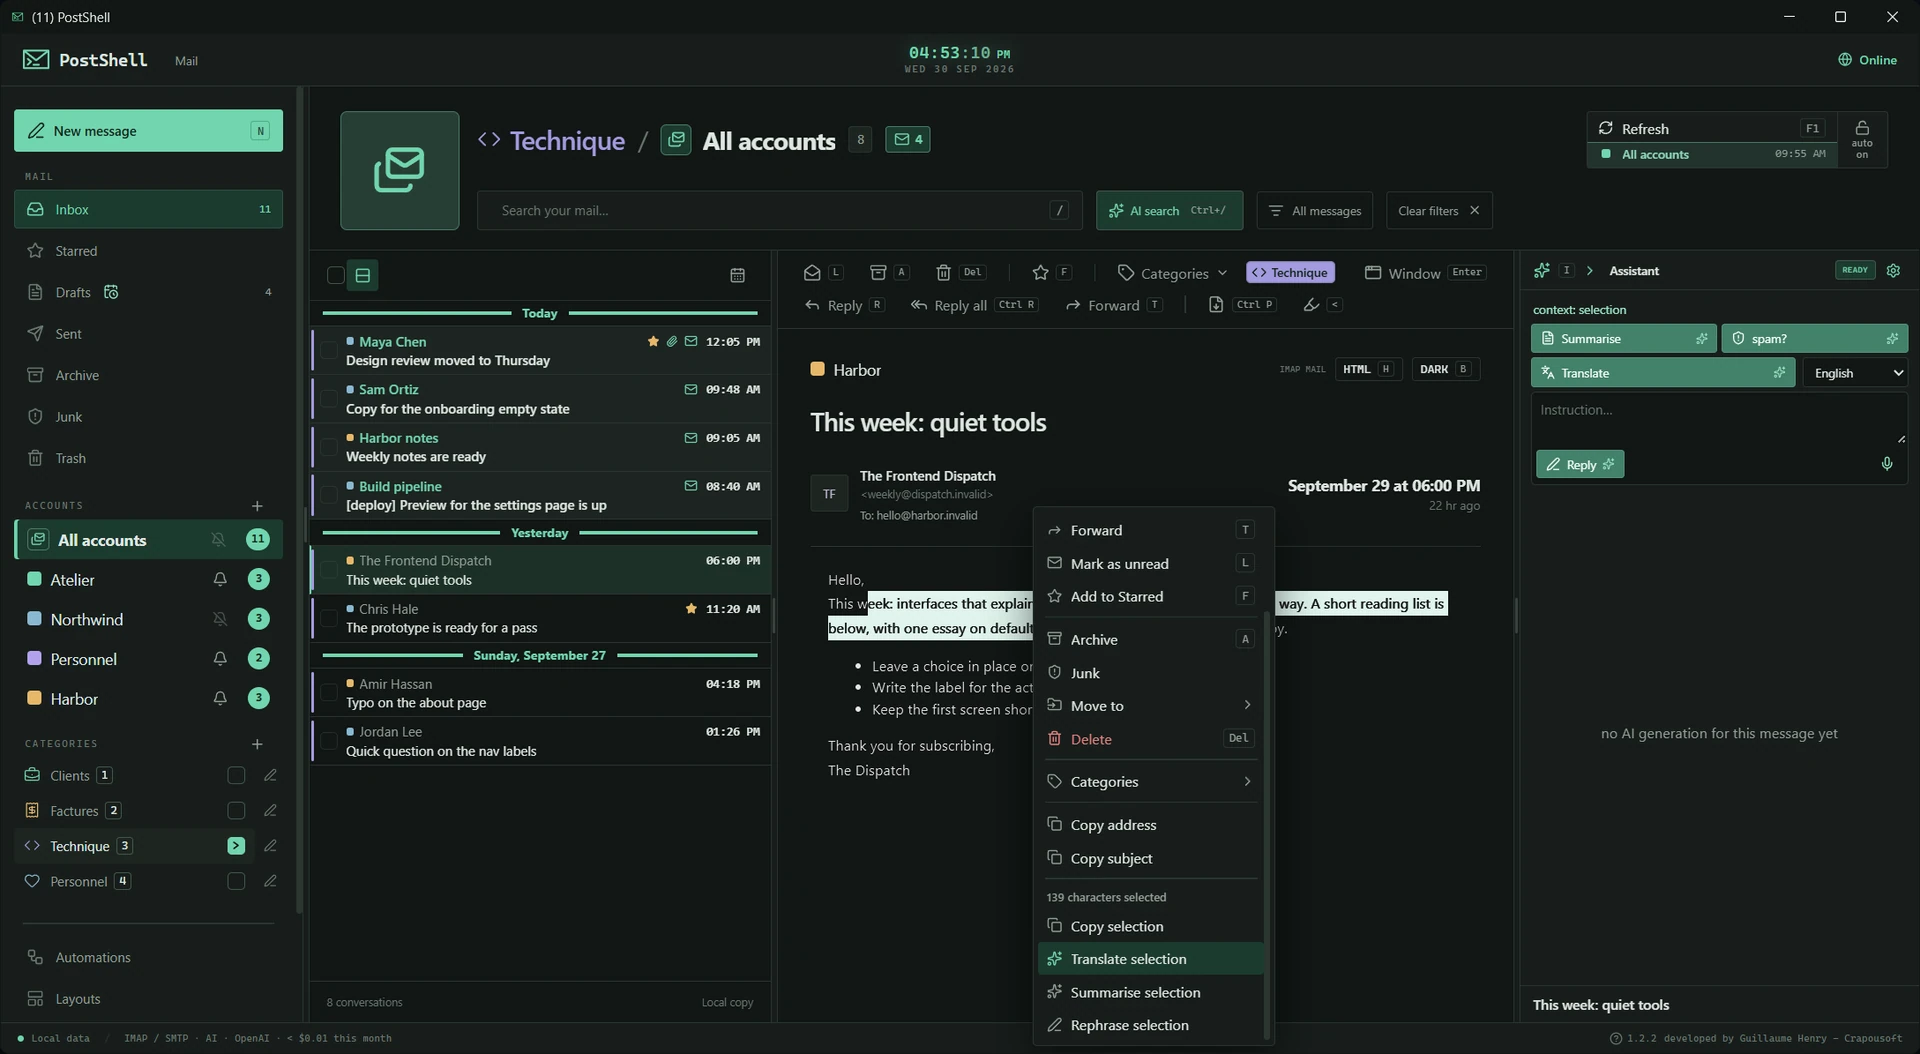Expand Categories submenu in context menu
Viewport: 1920px width, 1054px height.
point(1149,782)
